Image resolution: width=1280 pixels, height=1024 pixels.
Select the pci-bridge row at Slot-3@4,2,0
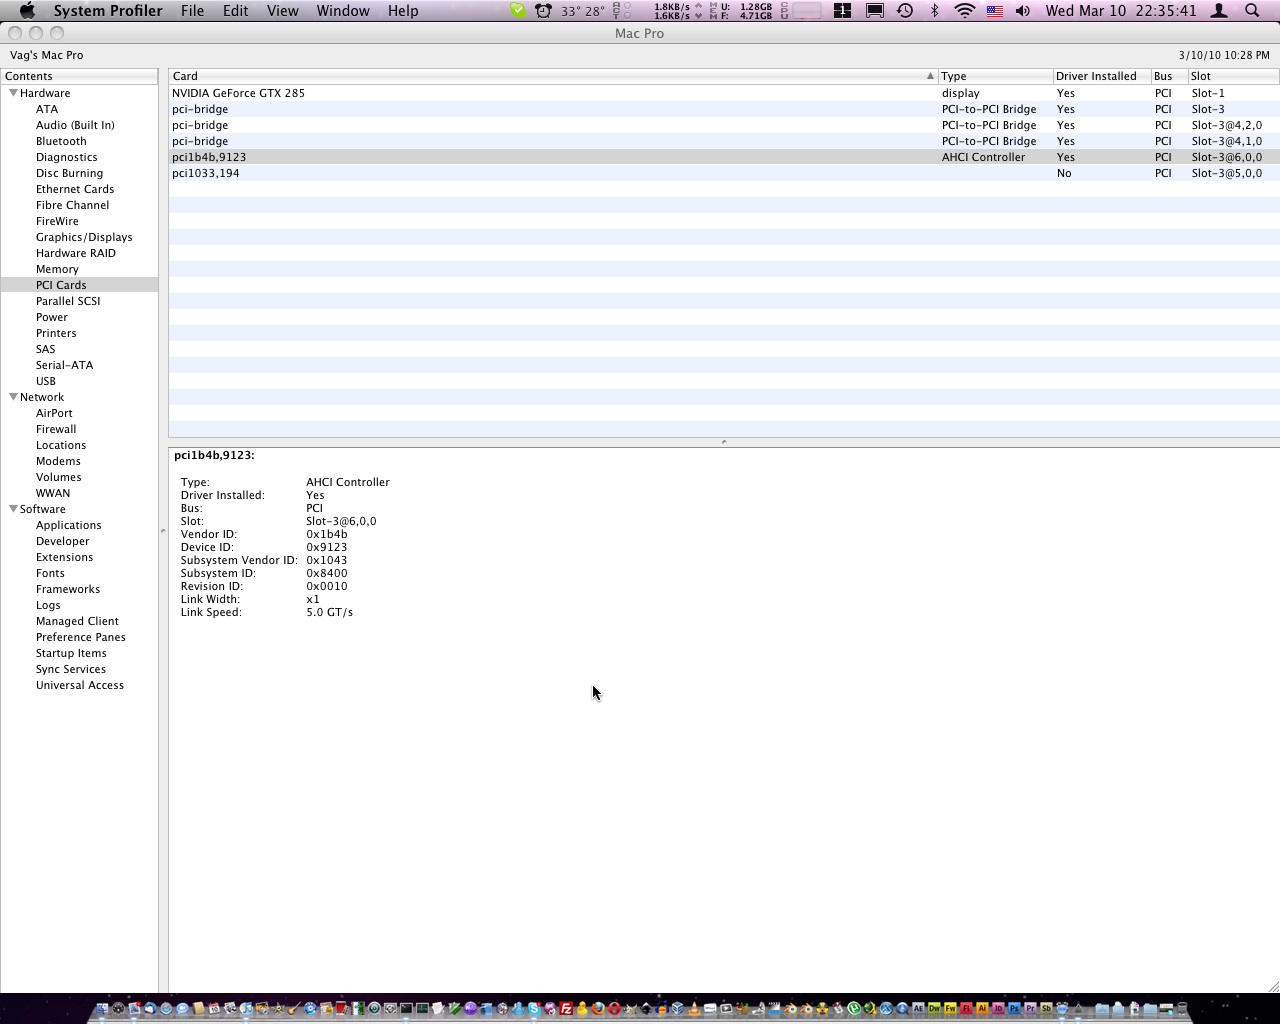[x=724, y=125]
